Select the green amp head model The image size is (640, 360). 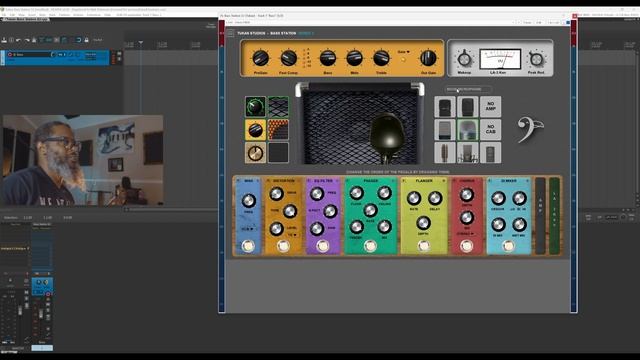tap(256, 107)
